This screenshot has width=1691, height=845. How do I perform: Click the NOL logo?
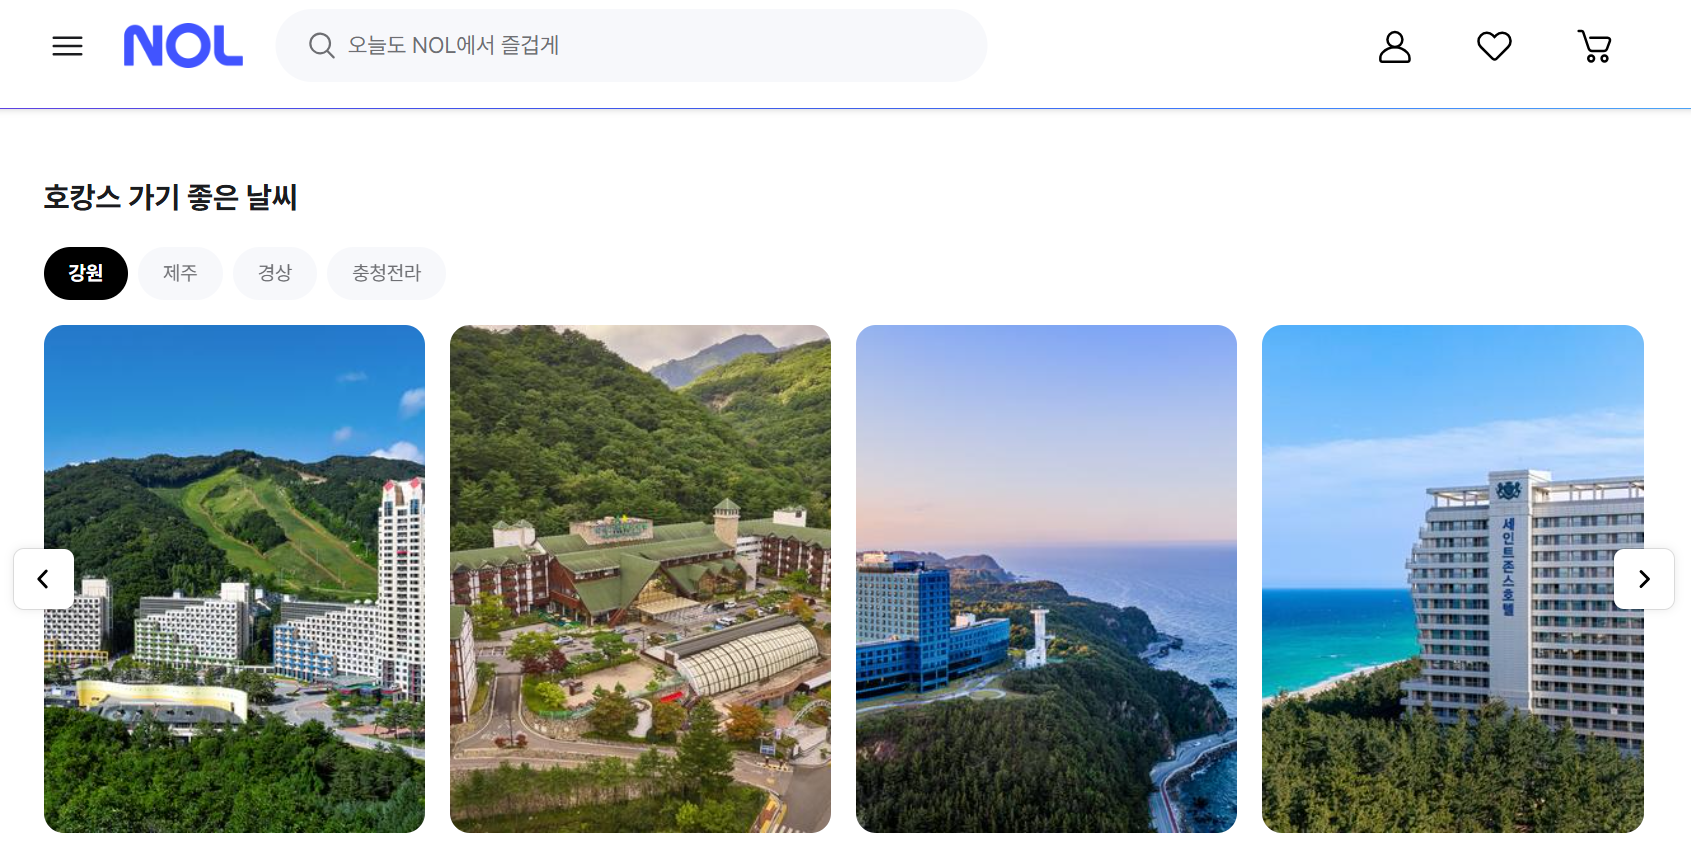tap(183, 46)
